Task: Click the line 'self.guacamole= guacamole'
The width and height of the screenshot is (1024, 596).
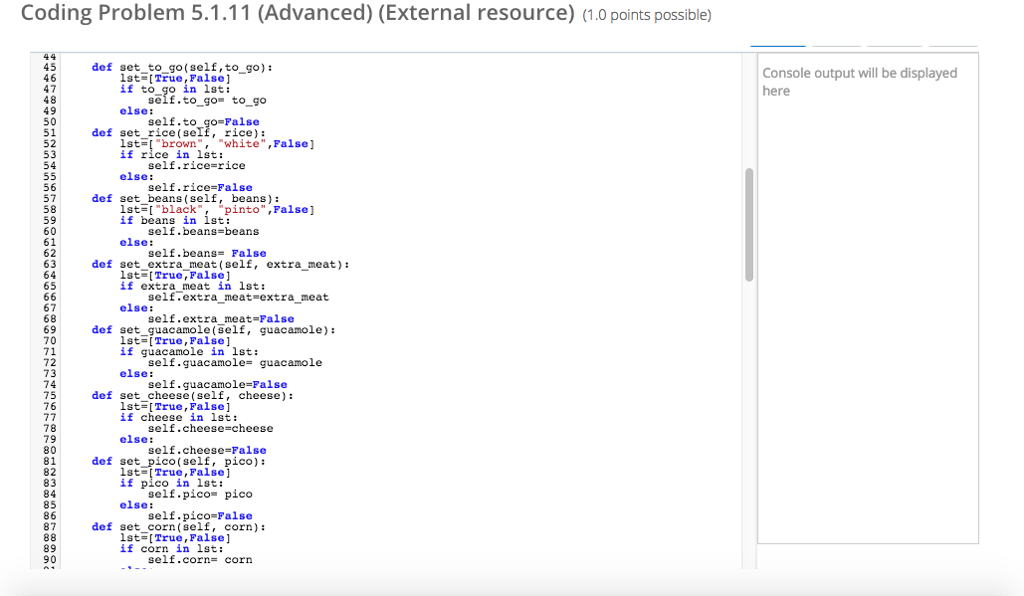Action: 235,363
